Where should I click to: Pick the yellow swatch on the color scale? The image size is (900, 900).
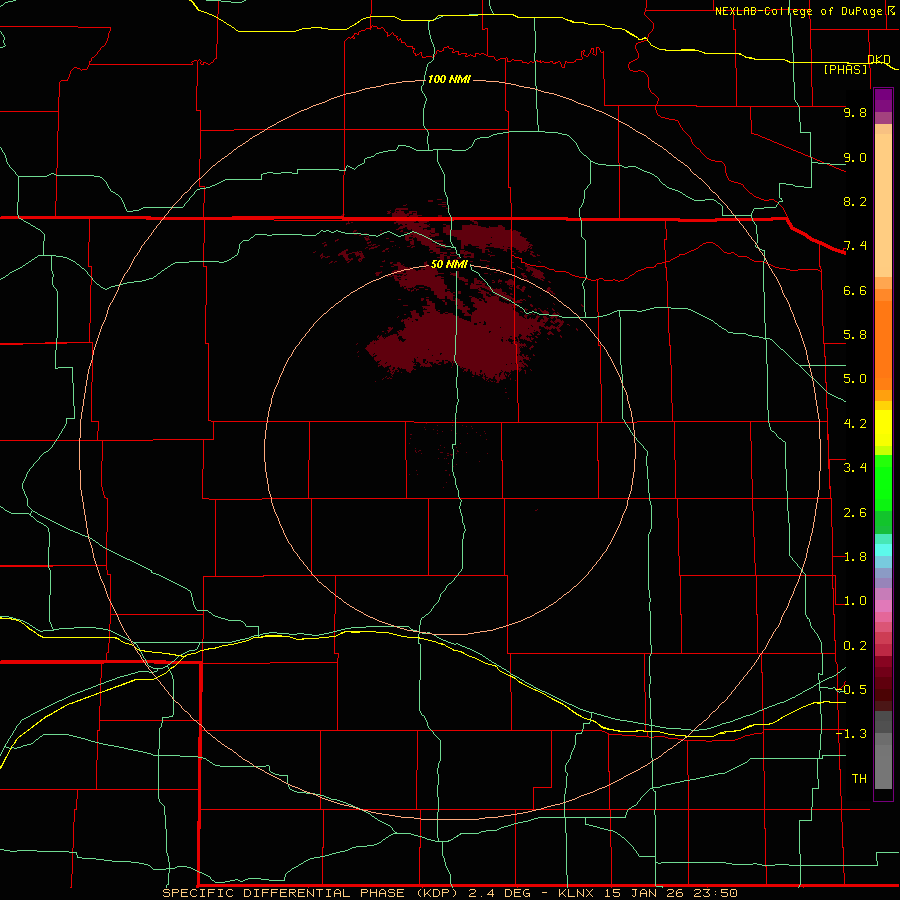coord(883,428)
